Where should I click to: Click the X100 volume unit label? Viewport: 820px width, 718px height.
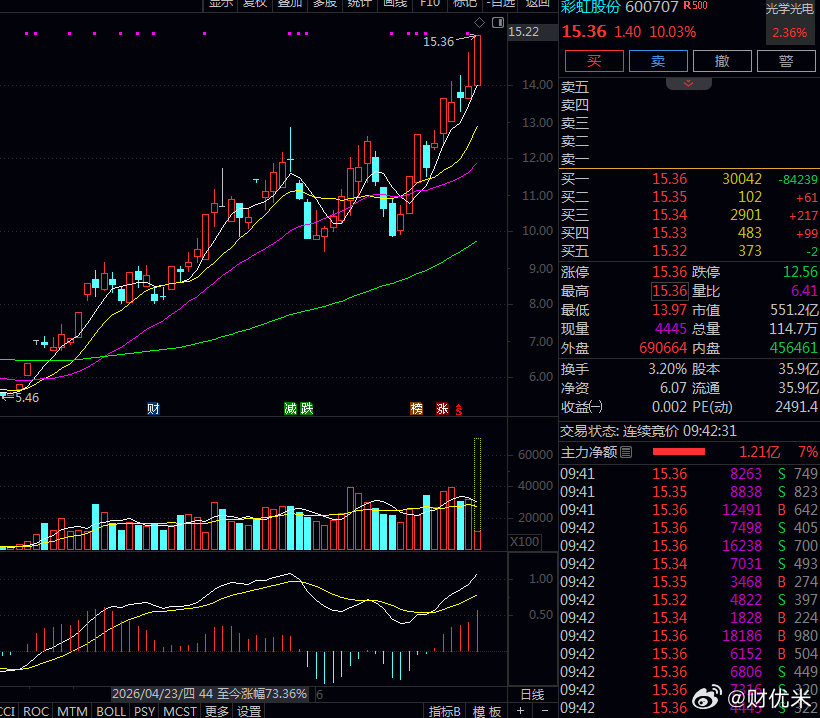[525, 542]
